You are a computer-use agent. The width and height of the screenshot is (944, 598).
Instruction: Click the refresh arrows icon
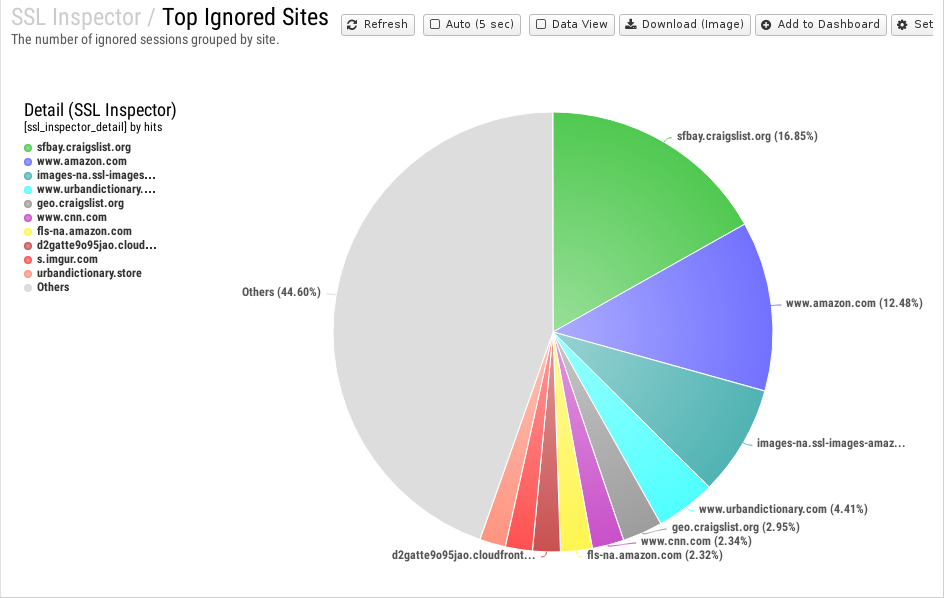352,25
